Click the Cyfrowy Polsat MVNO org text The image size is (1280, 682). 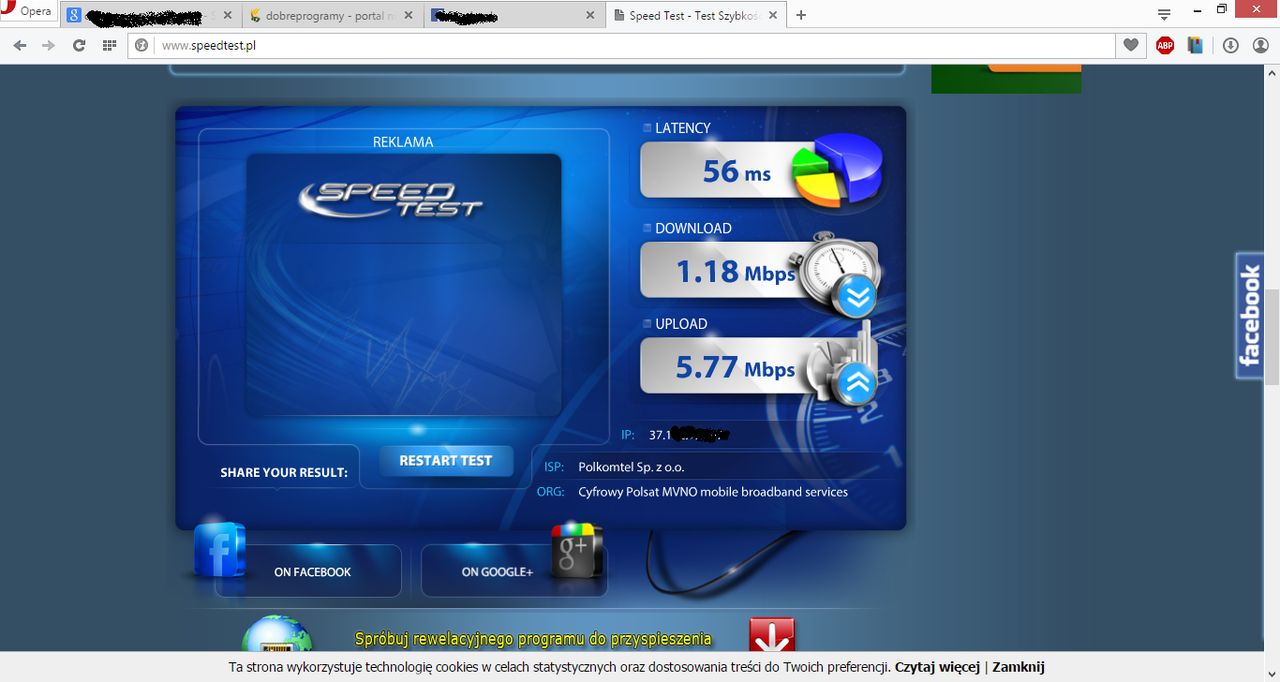(x=713, y=492)
